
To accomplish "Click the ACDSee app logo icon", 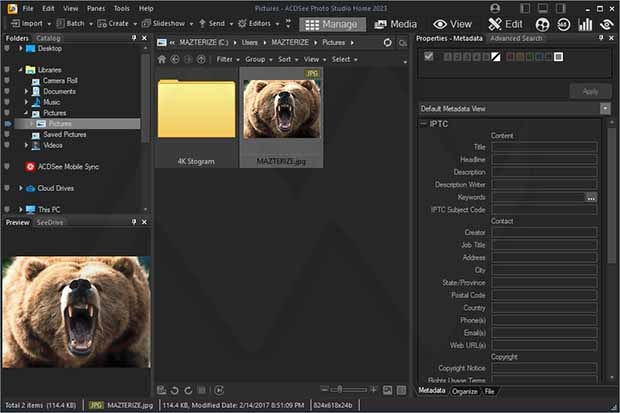I will 12,8.
